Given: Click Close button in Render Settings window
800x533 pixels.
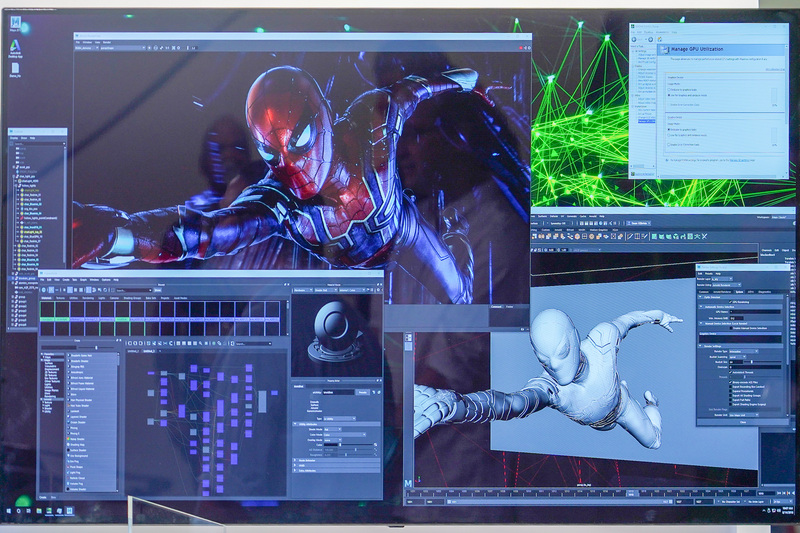Looking at the screenshot, I should click(x=743, y=422).
